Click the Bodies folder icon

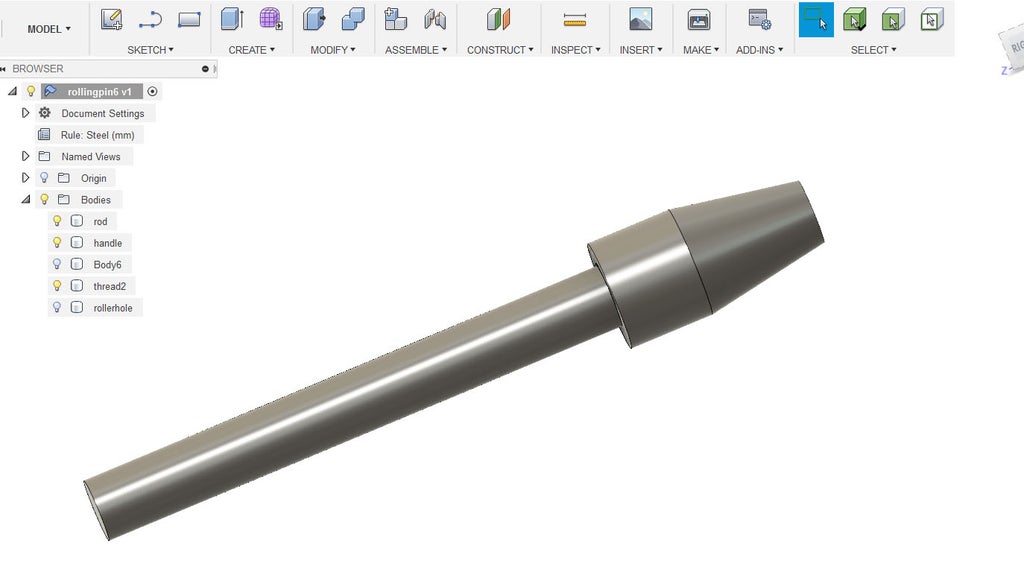click(x=63, y=199)
